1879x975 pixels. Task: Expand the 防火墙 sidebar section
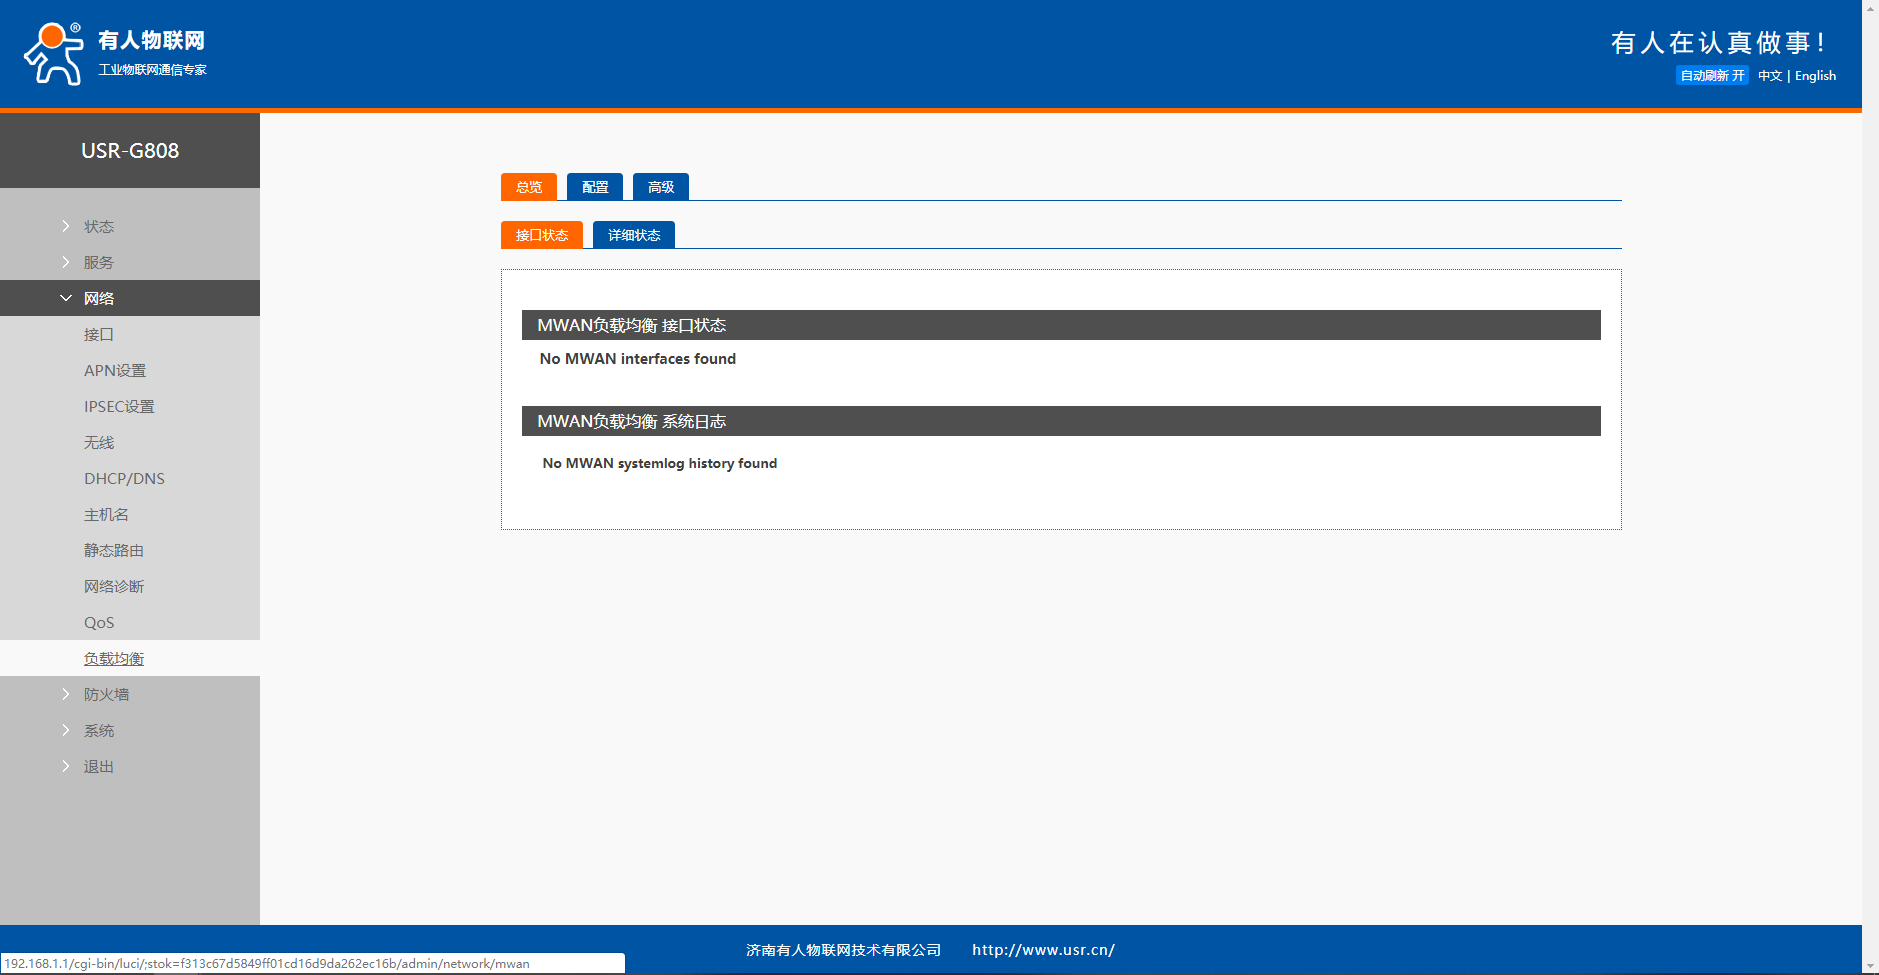[106, 695]
